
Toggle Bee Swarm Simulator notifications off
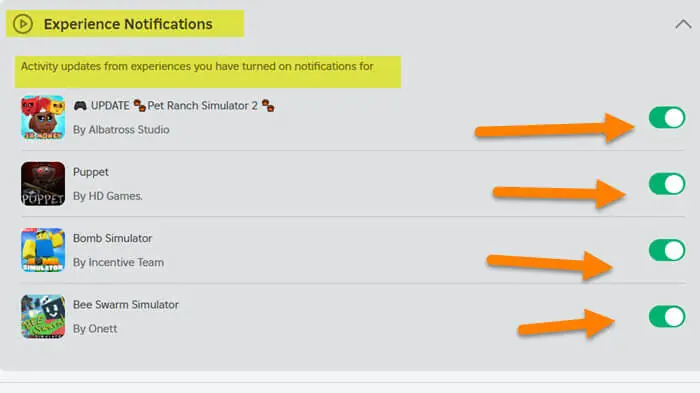(x=667, y=316)
